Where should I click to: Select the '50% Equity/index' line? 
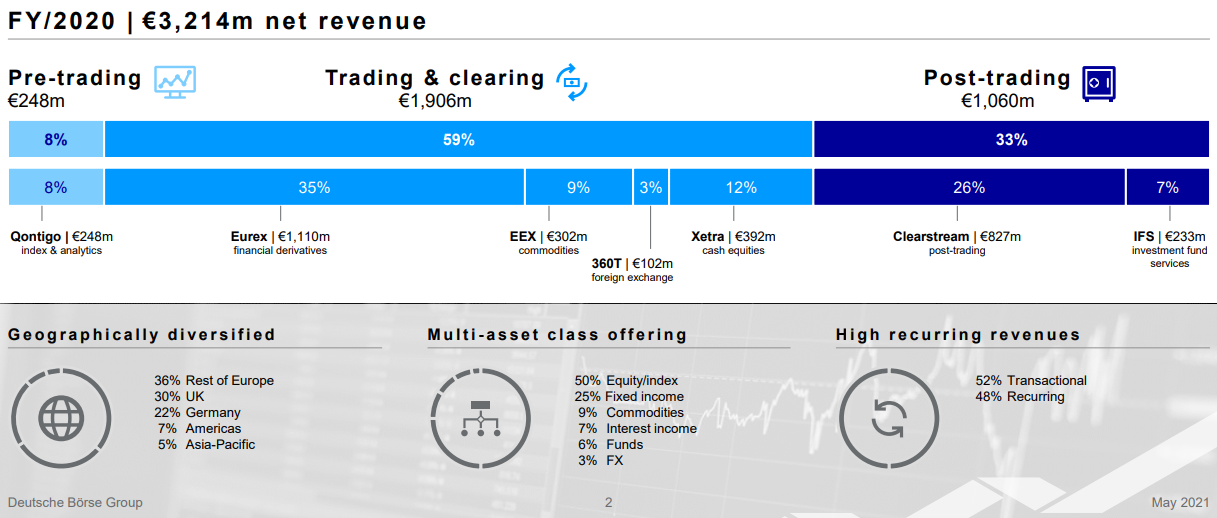pos(626,381)
